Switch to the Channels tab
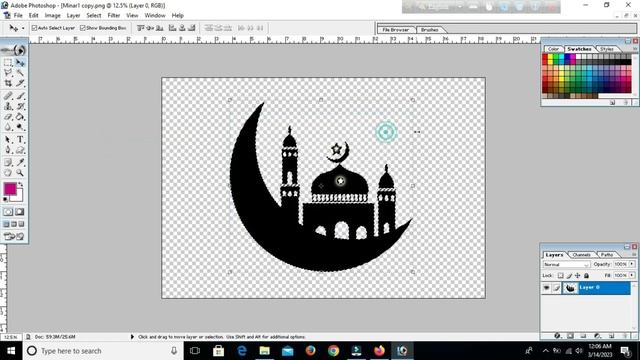The width and height of the screenshot is (640, 360). point(582,255)
